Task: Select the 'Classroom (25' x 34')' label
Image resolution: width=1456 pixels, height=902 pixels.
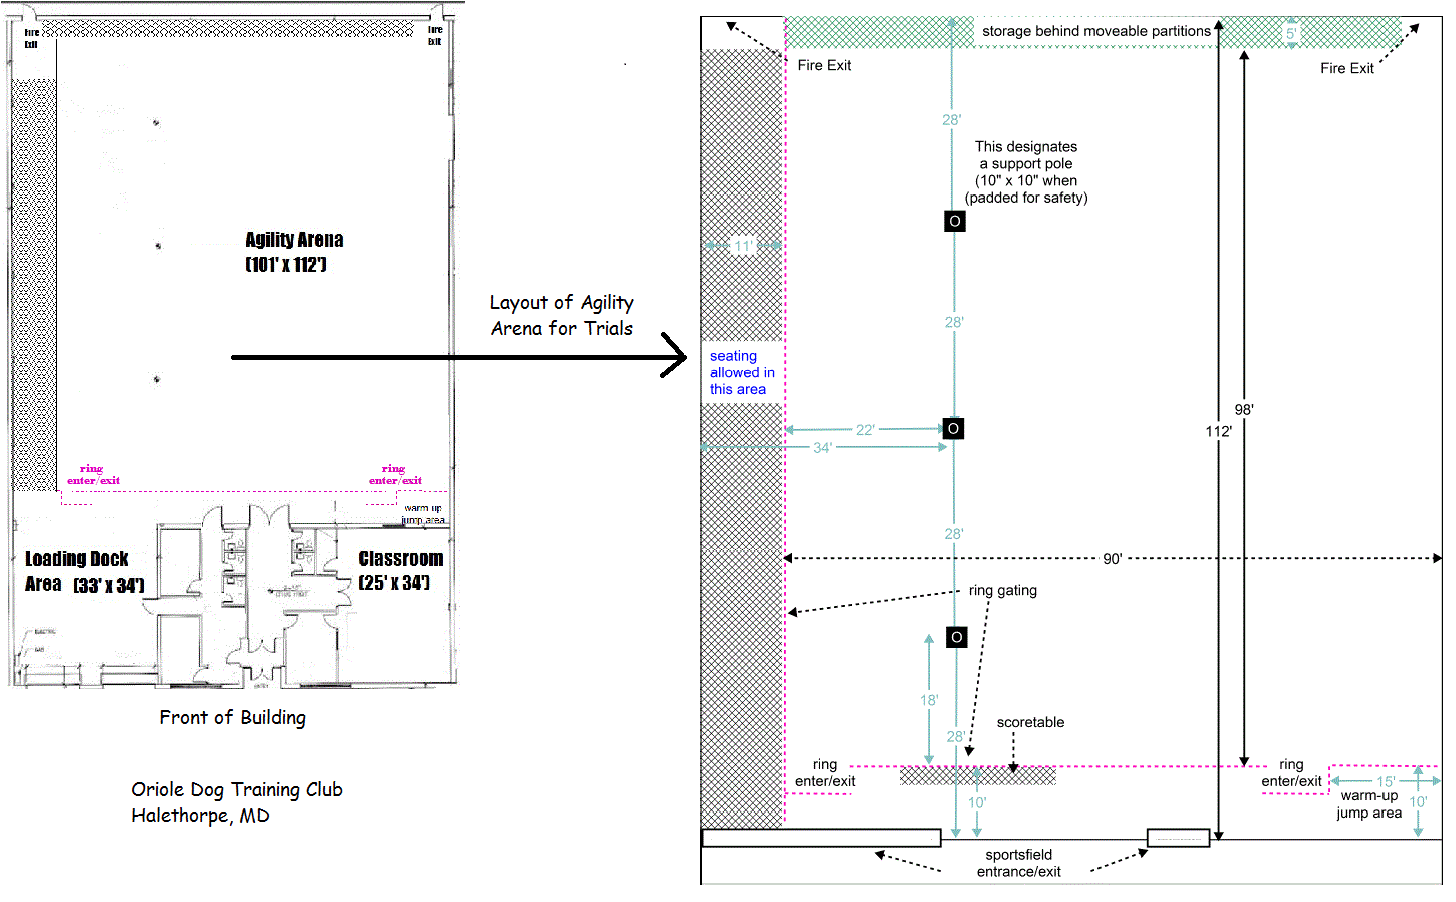Action: click(399, 570)
